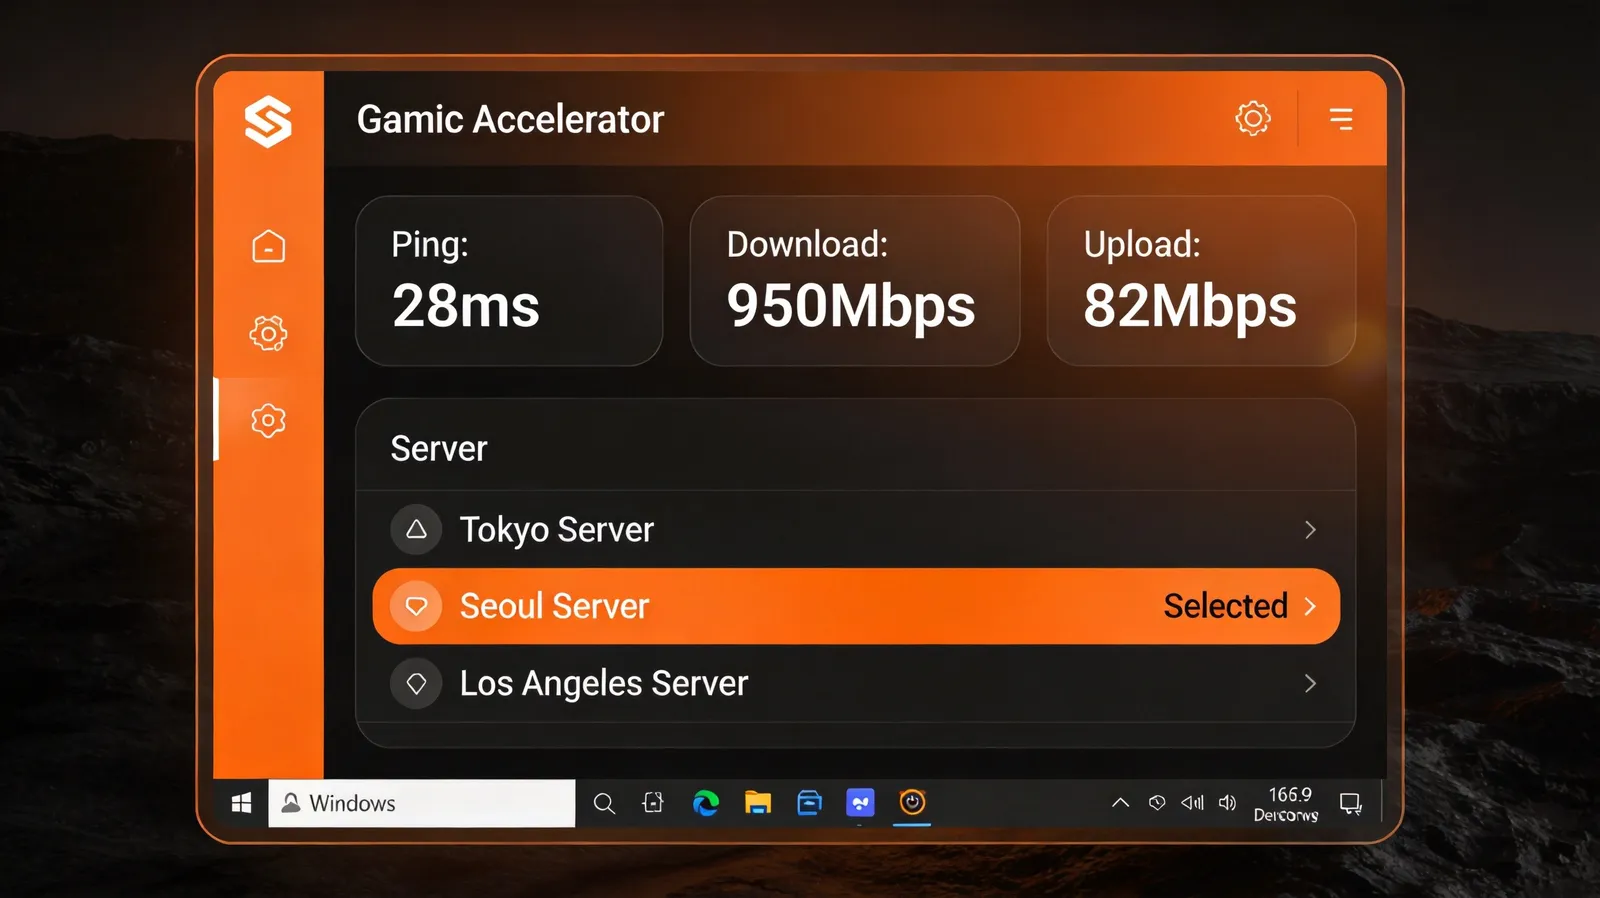This screenshot has width=1600, height=898.
Task: Click the Windows search input field
Action: tap(422, 803)
